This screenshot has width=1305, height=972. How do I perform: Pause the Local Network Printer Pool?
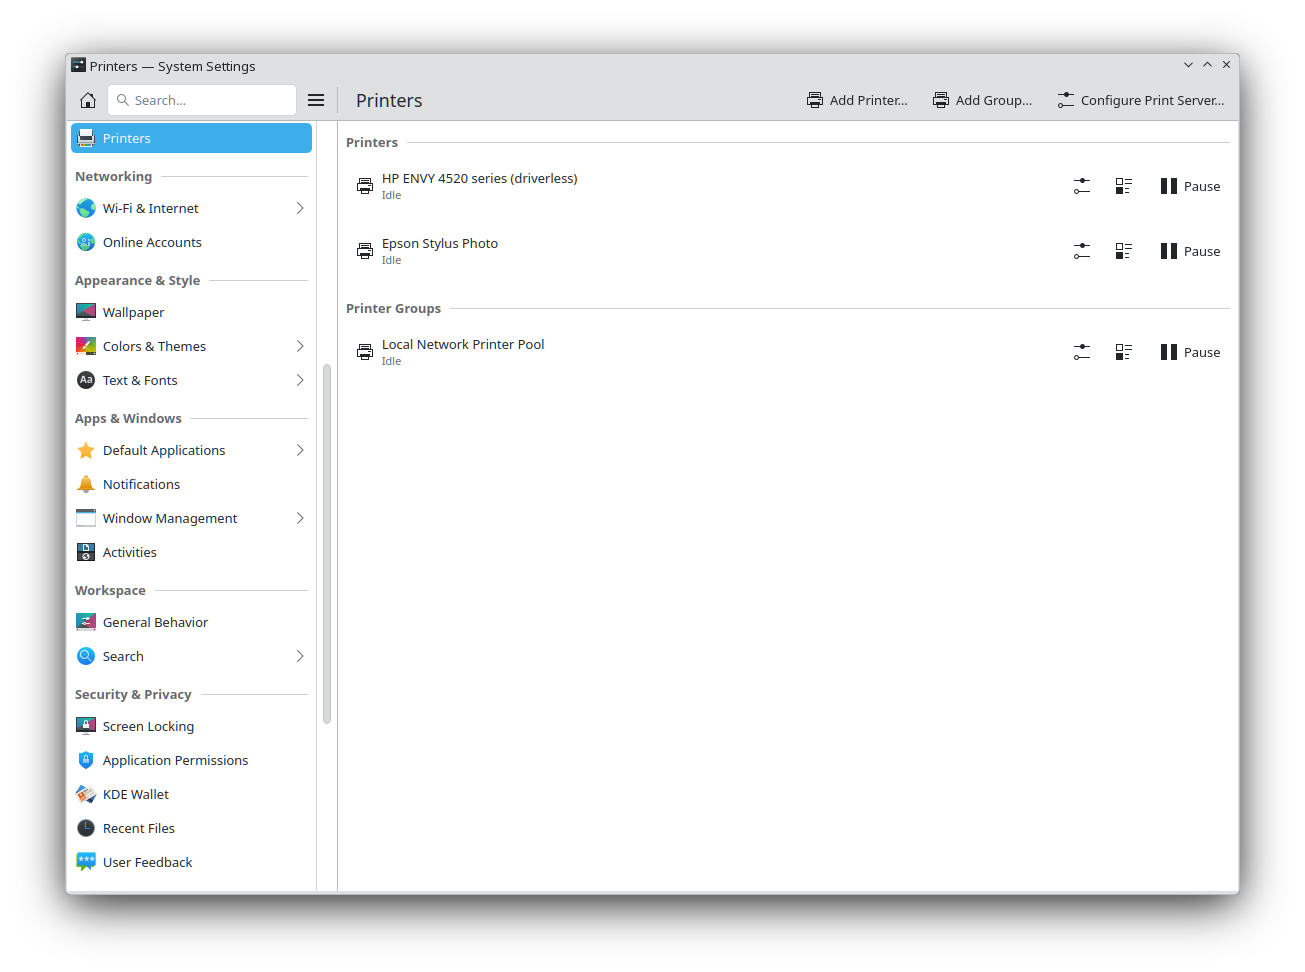click(x=1190, y=352)
